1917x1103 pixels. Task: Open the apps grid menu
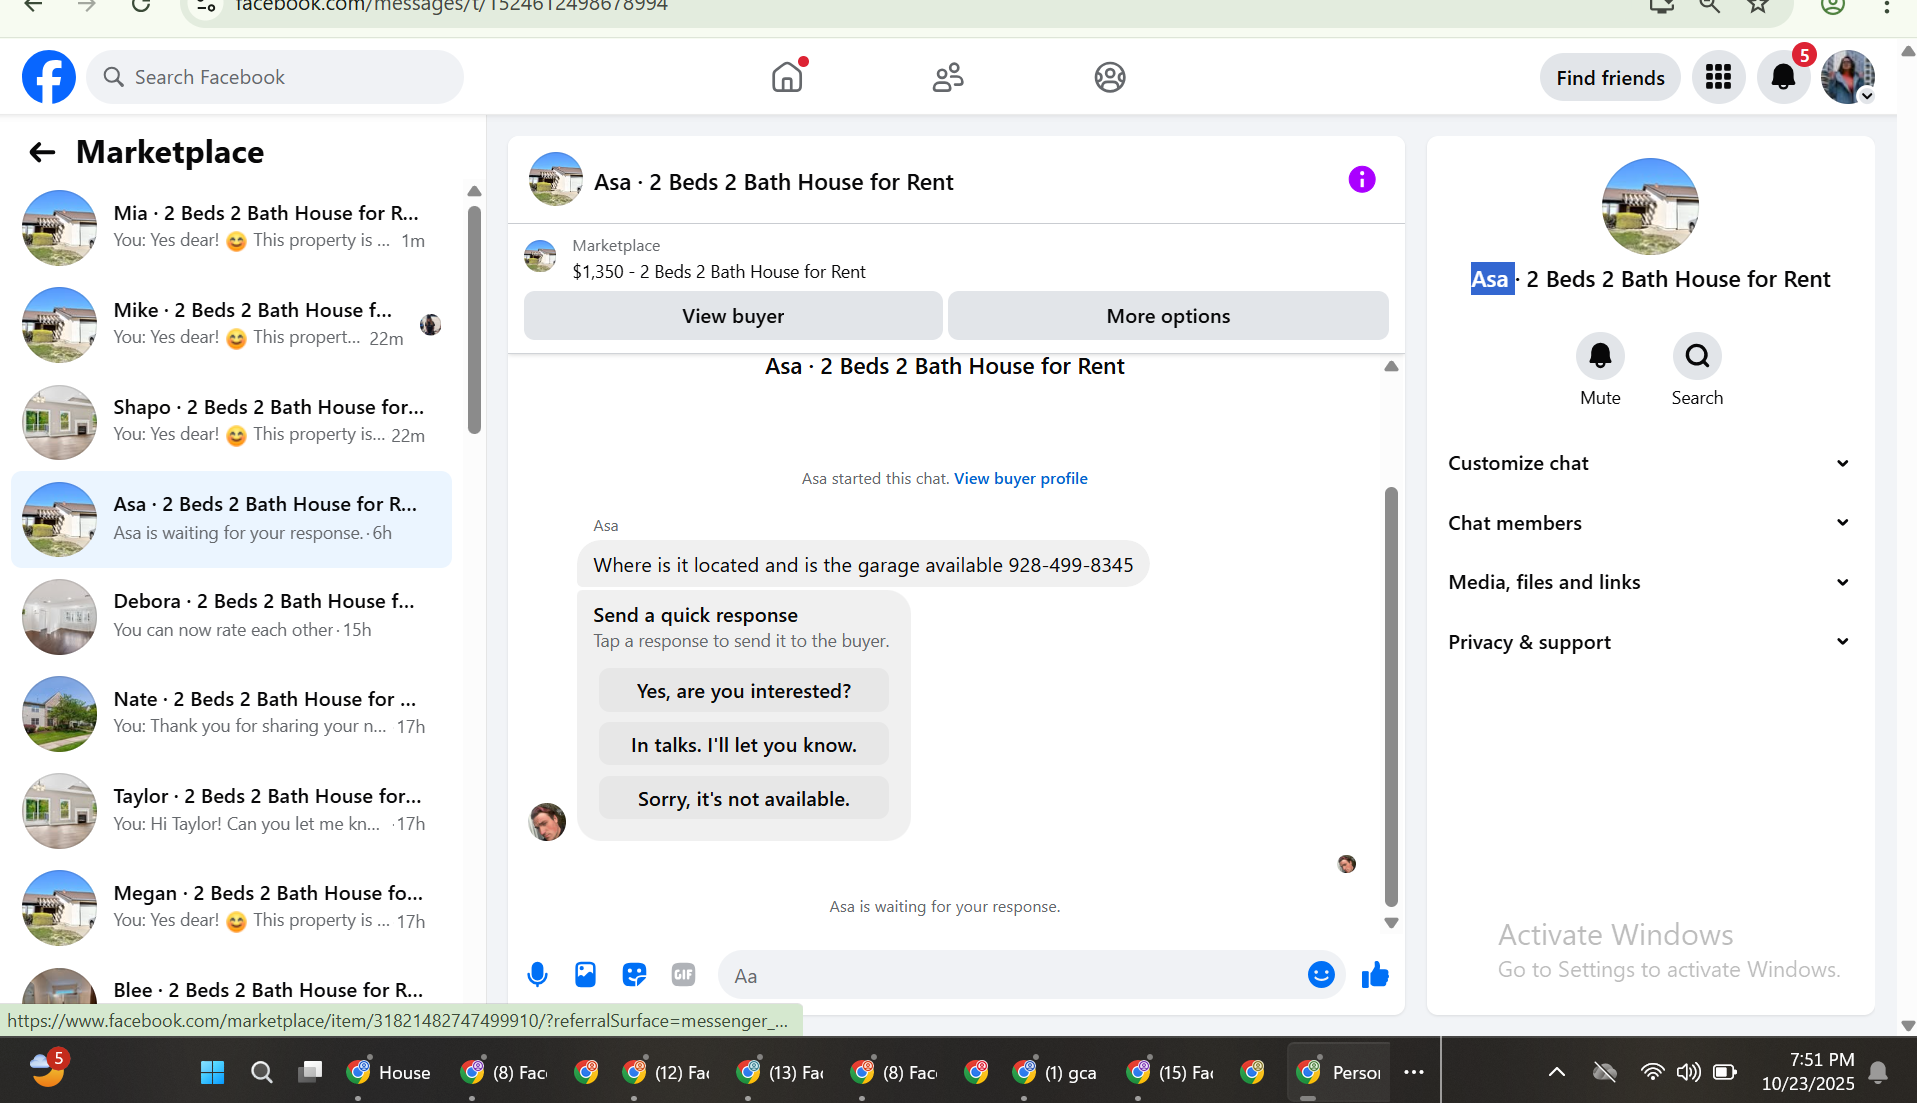(1718, 77)
